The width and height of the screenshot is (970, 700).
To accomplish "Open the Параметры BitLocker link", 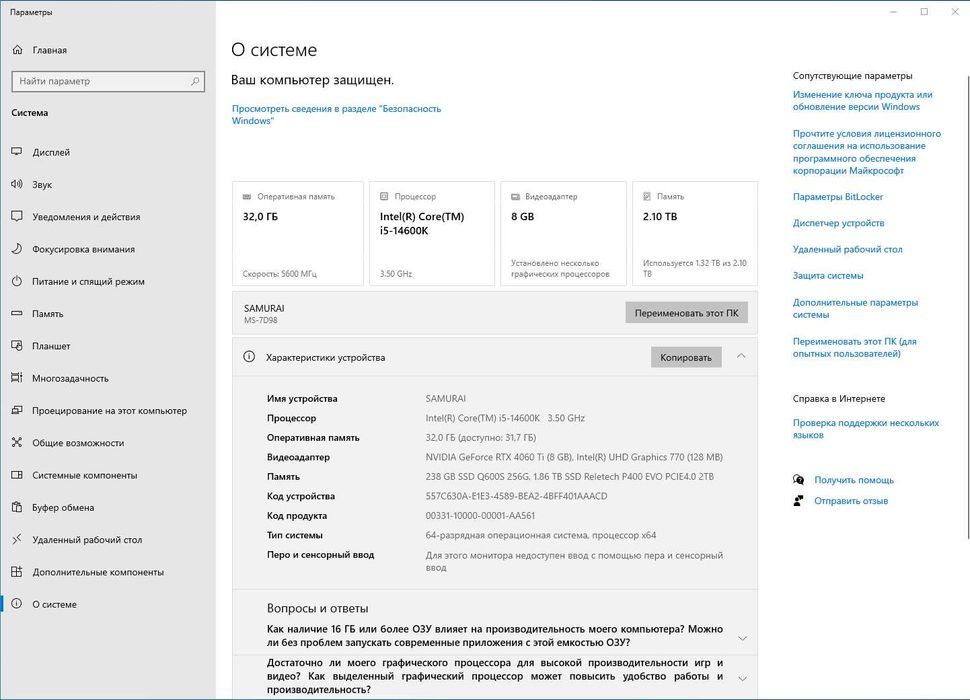I will [x=838, y=197].
